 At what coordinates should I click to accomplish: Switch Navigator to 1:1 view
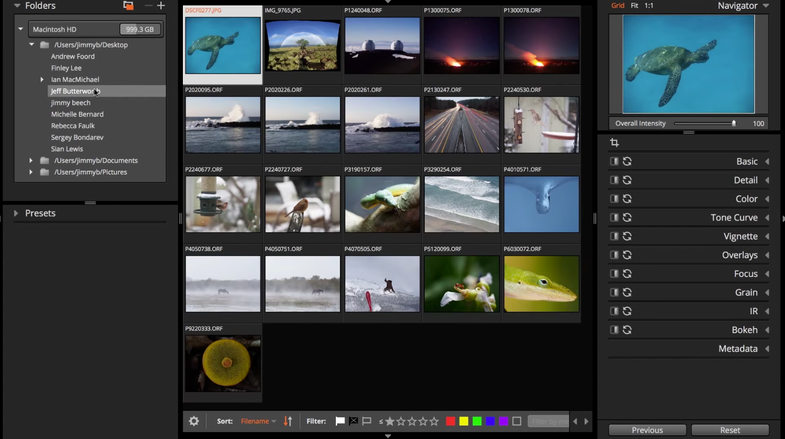click(649, 6)
